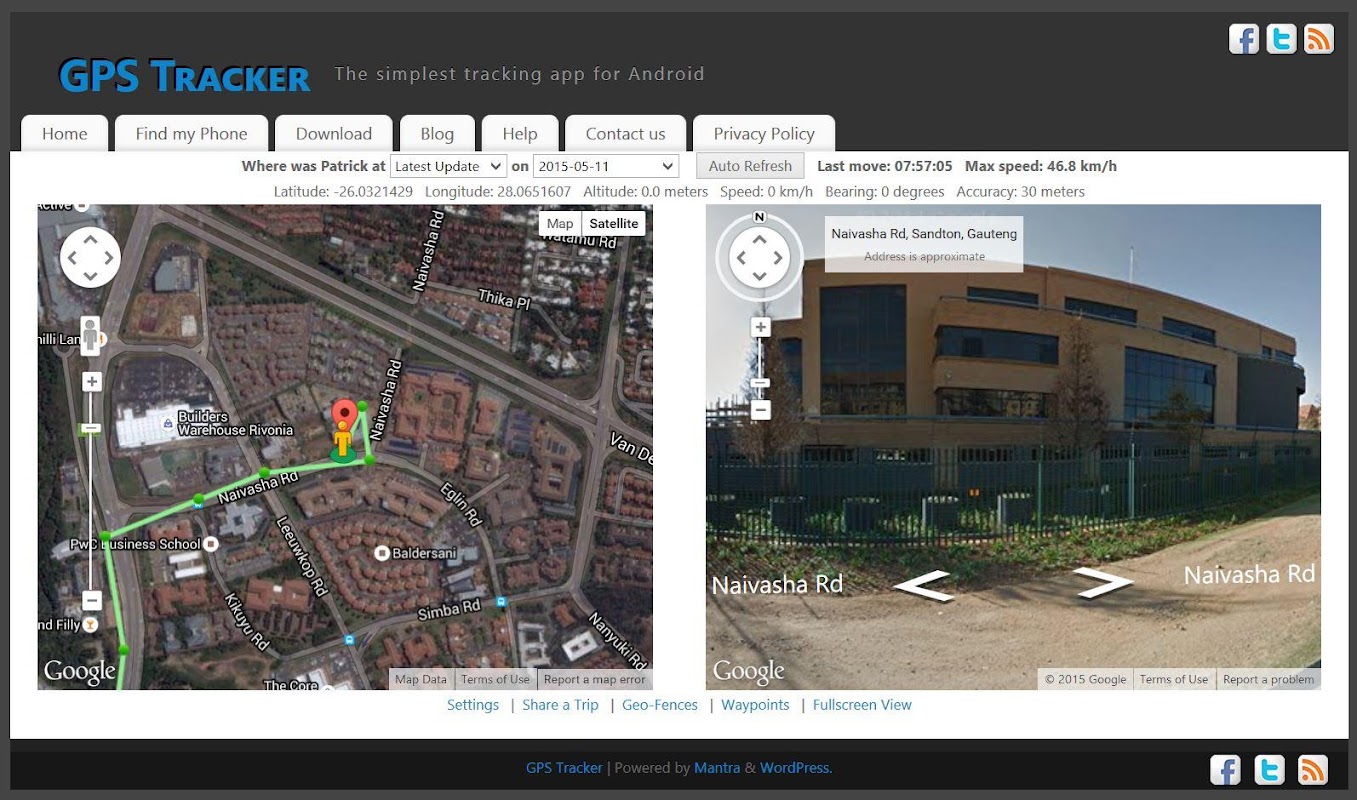Click the GPS Tracker site logo

point(185,76)
